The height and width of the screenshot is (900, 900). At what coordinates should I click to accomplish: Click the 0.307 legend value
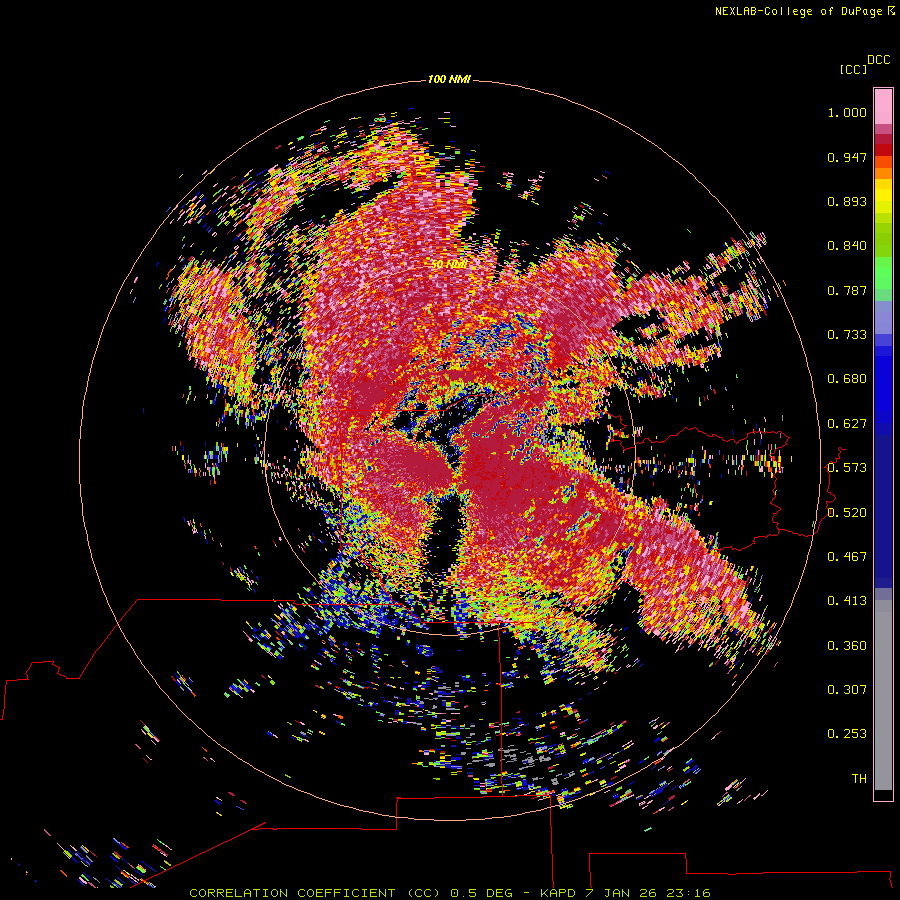coord(847,690)
